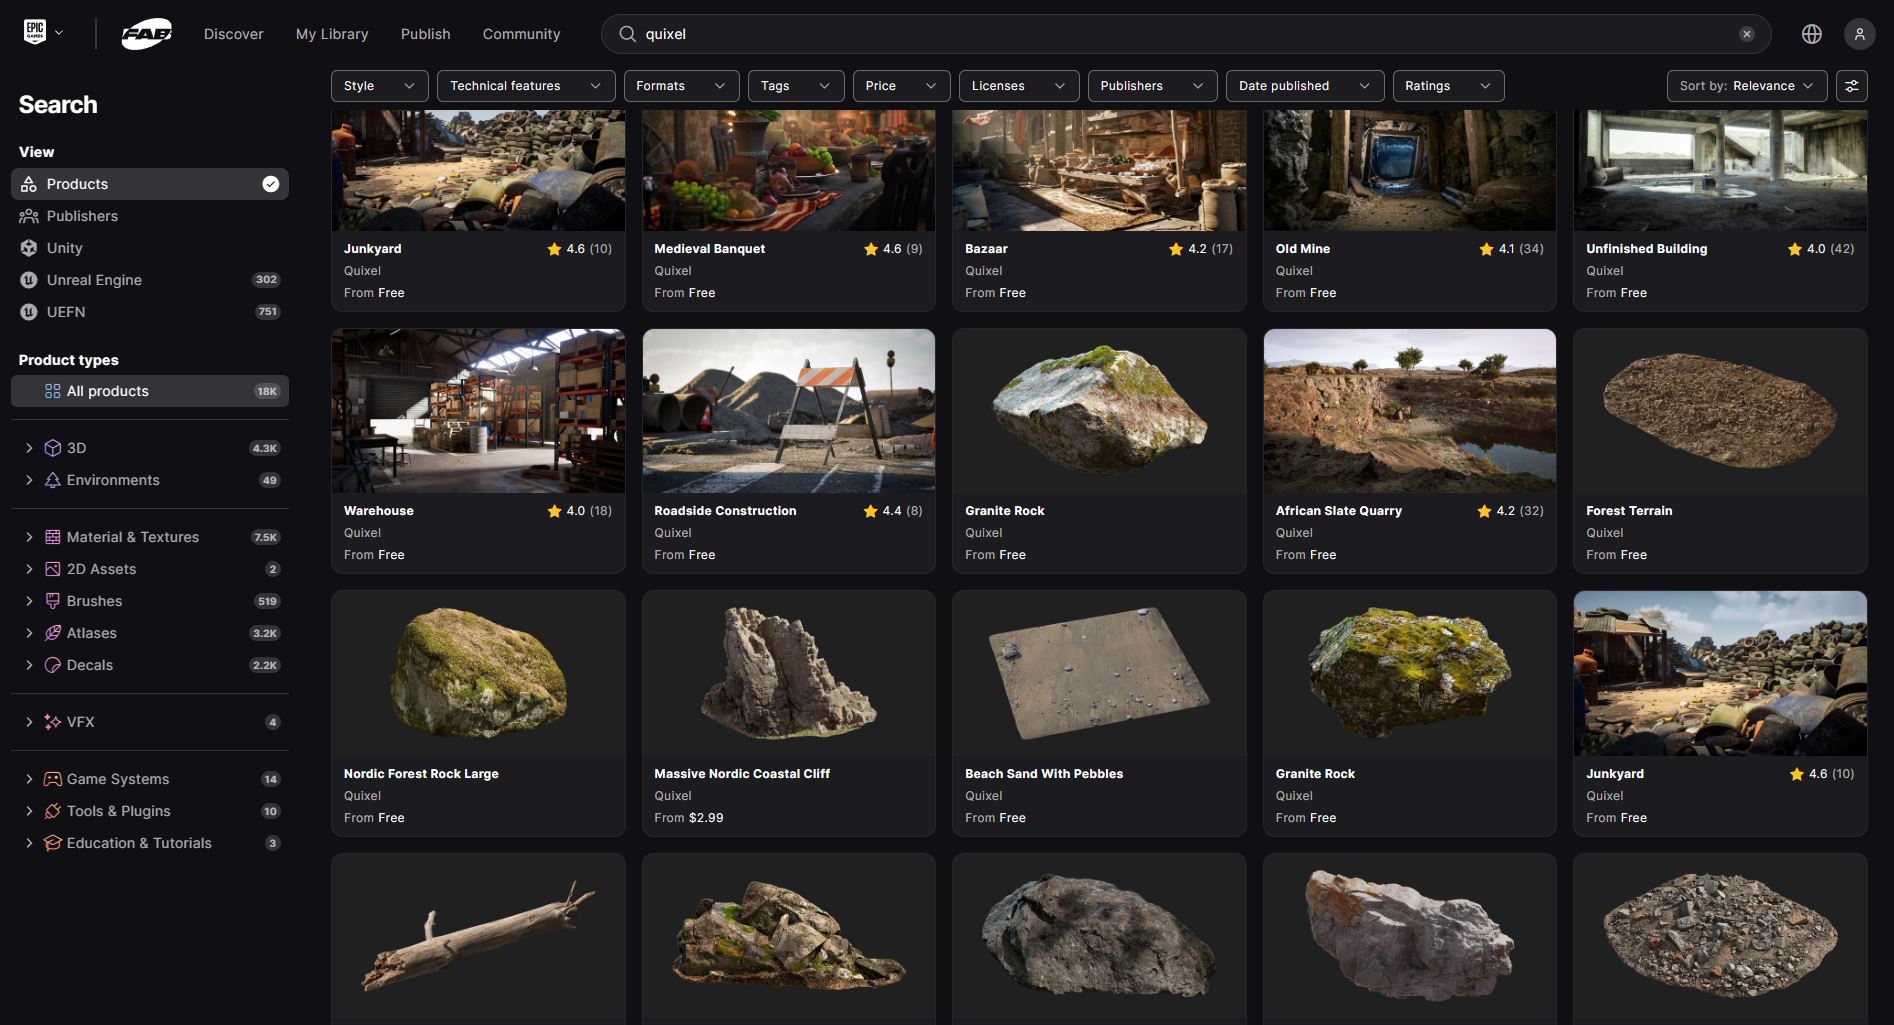Open the filter settings sliders icon

click(x=1851, y=86)
